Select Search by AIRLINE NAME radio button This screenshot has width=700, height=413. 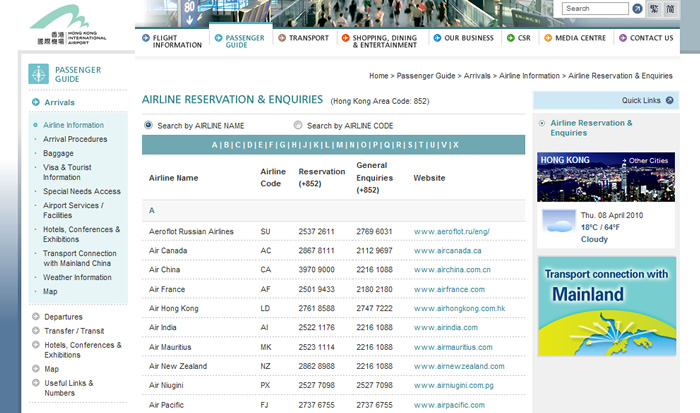(x=148, y=125)
